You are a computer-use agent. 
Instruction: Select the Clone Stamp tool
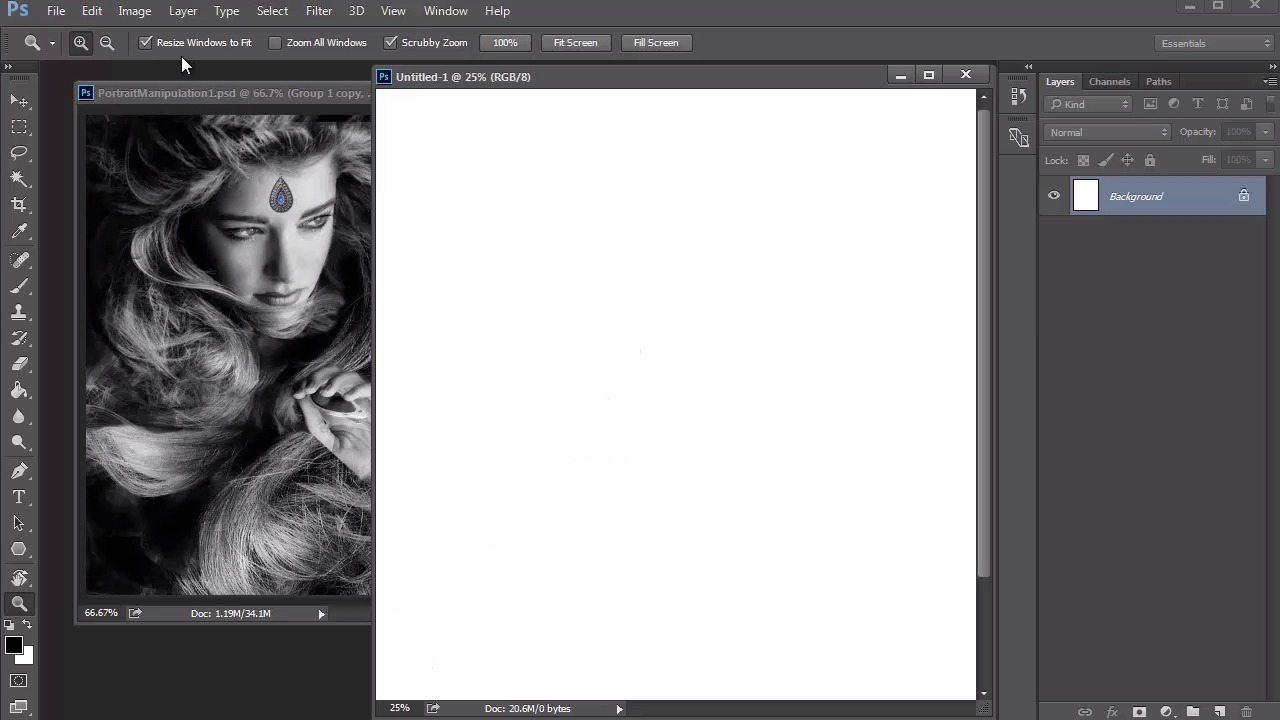(x=19, y=312)
